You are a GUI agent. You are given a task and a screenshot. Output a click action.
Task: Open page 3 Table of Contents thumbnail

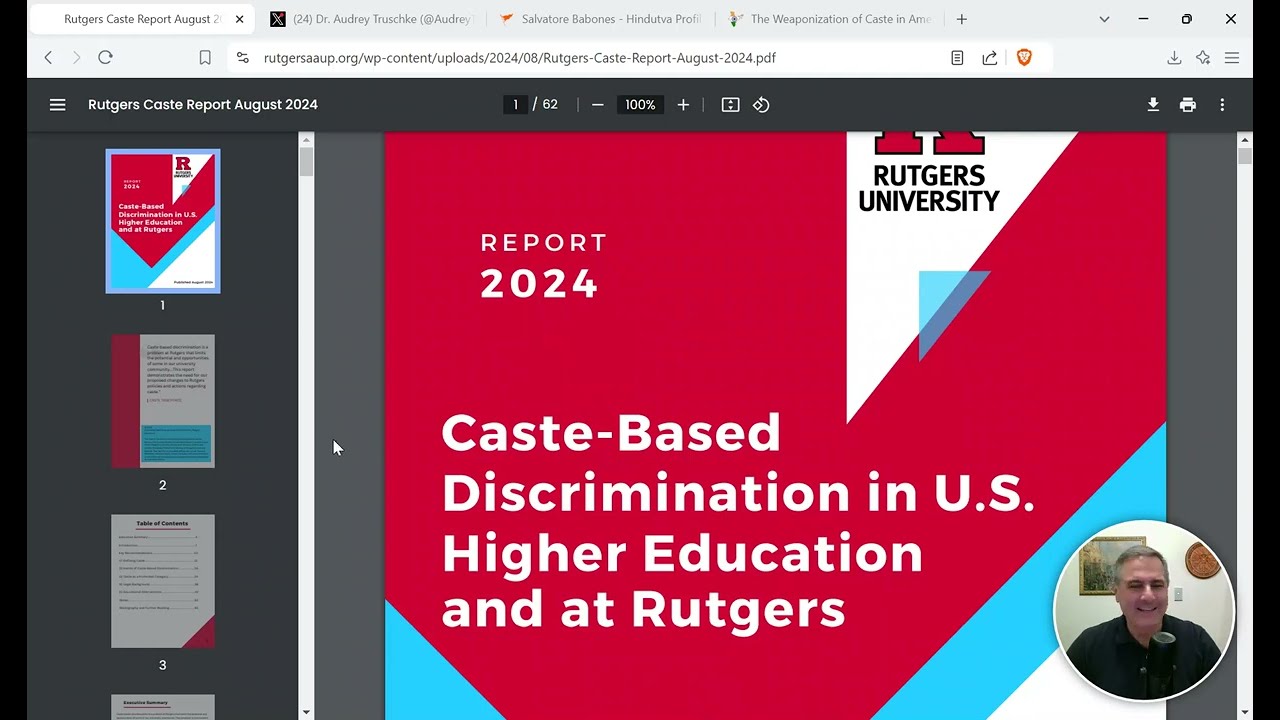163,581
